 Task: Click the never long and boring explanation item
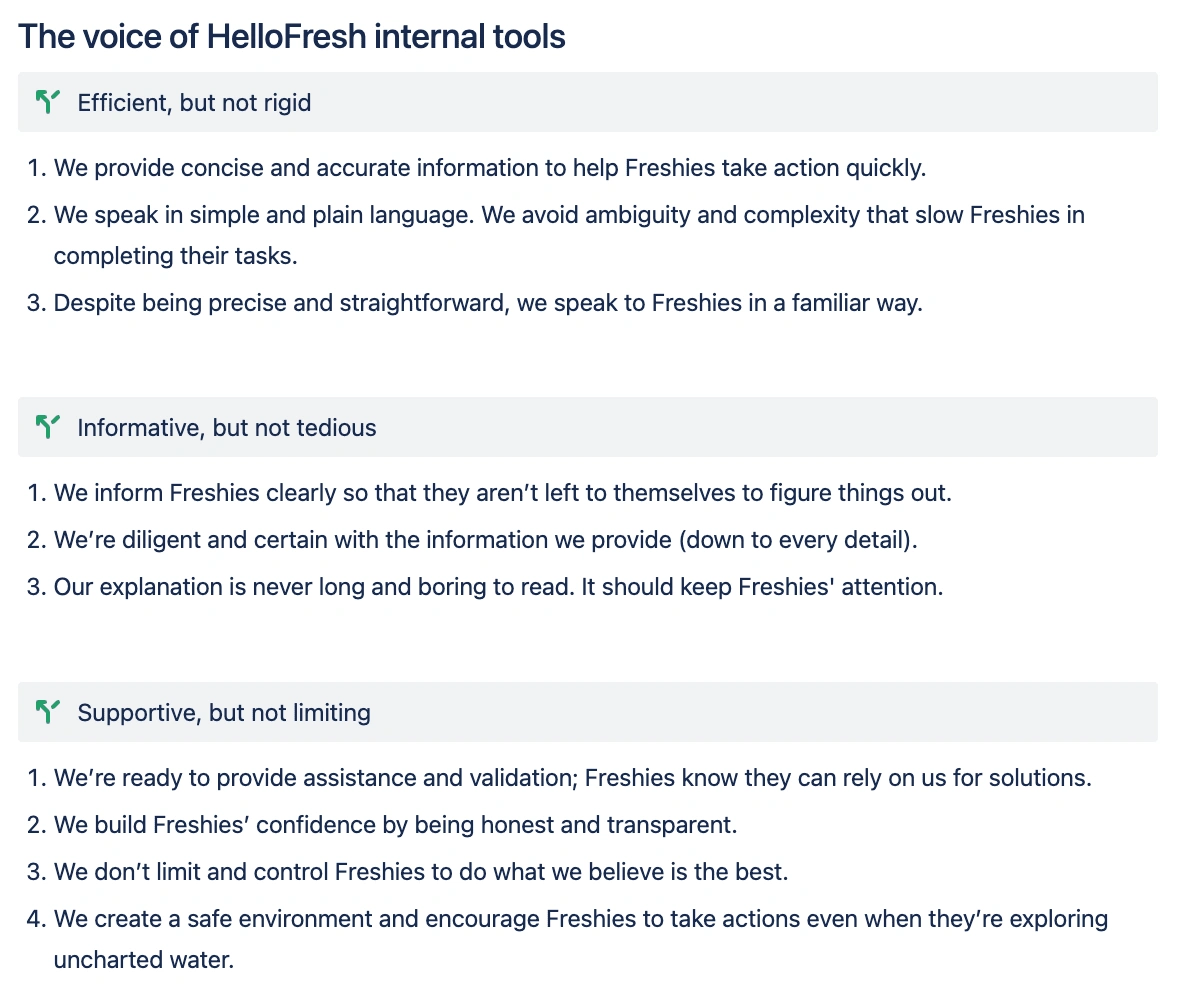click(498, 587)
